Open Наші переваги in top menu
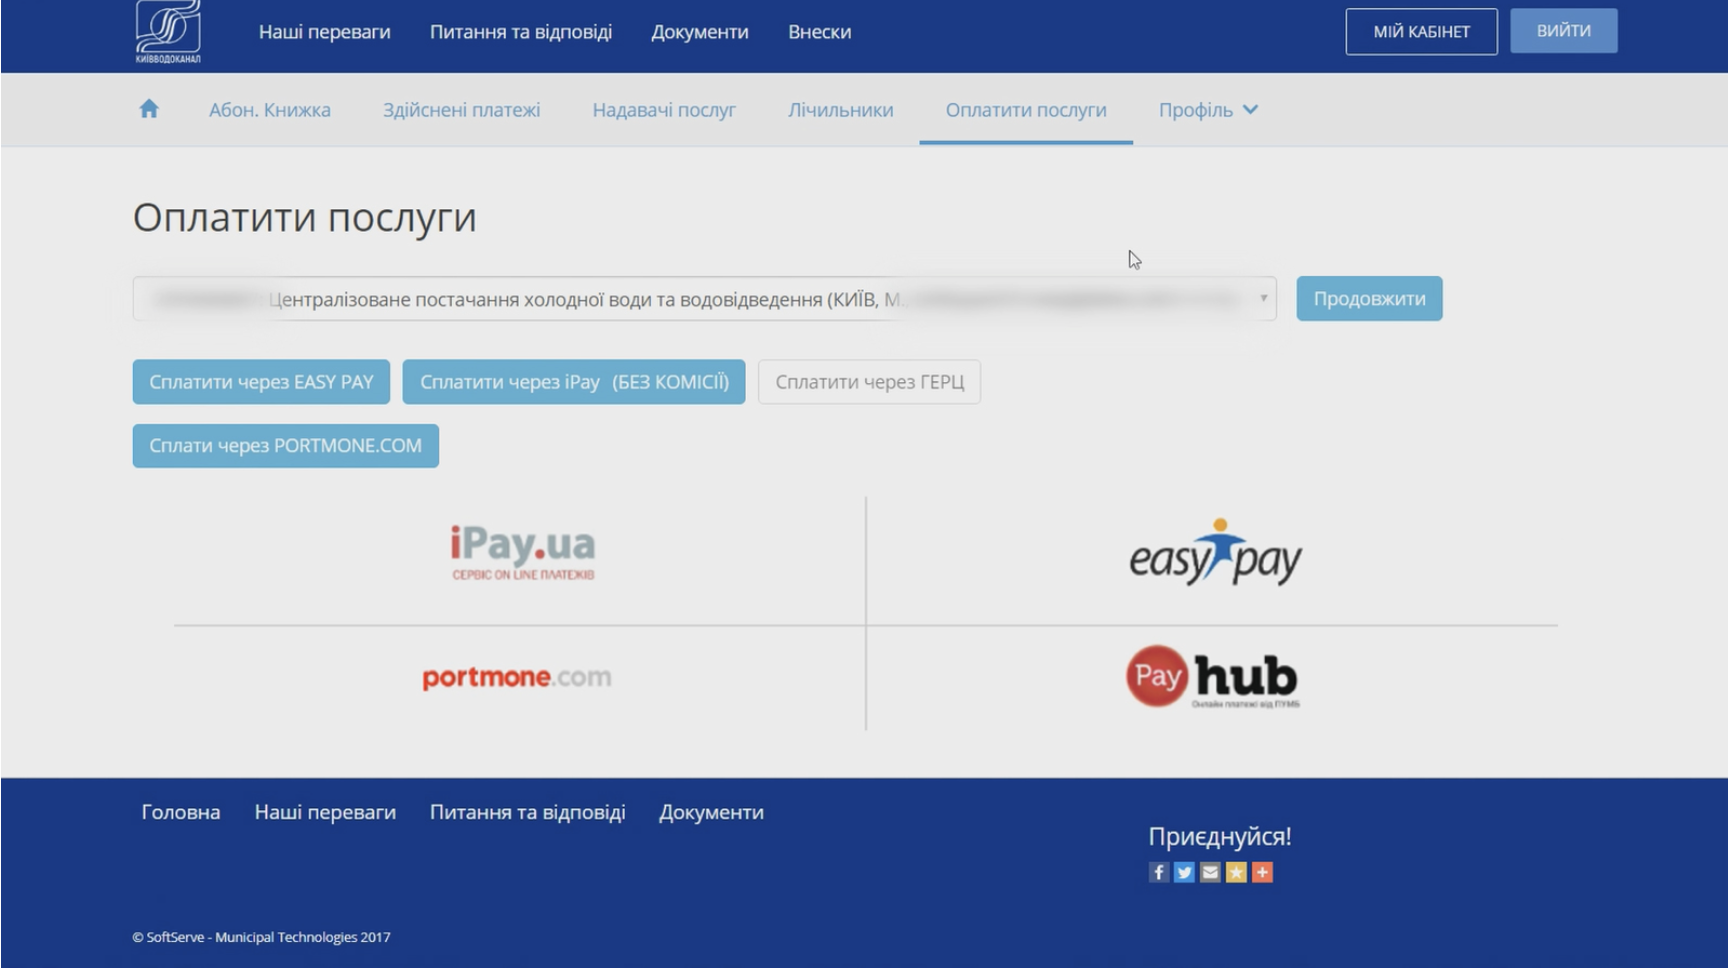1728x972 pixels. (324, 32)
